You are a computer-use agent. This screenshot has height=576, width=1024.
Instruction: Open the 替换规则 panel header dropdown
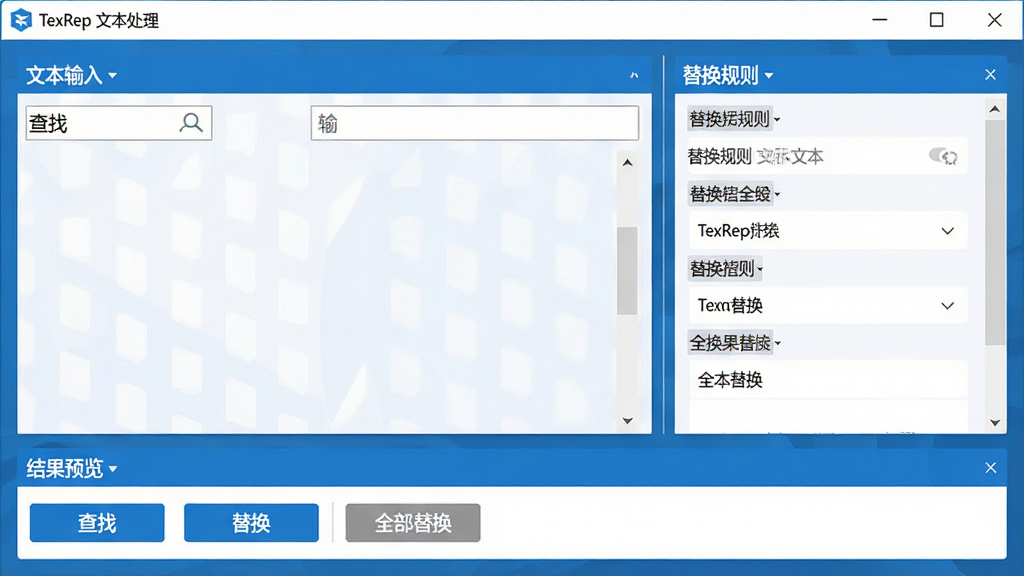pyautogui.click(x=769, y=76)
